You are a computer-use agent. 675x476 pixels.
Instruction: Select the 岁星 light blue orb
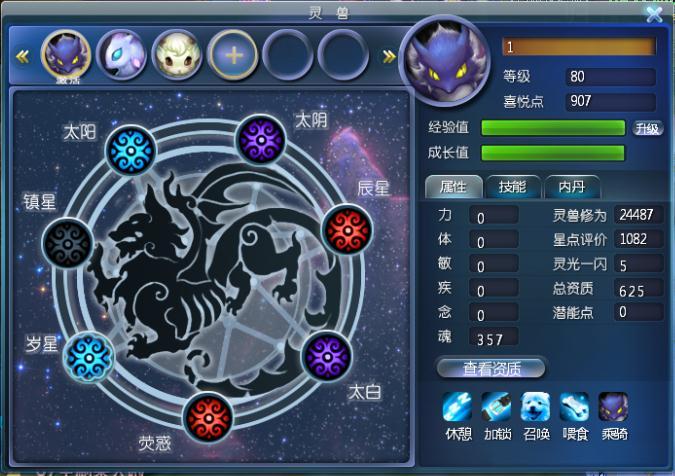(89, 357)
